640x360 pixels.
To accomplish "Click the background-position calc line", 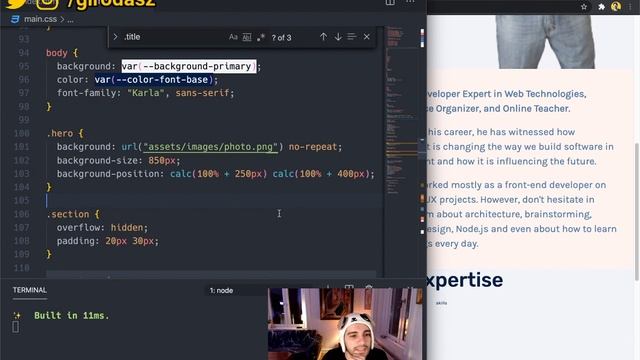I will 216,174.
